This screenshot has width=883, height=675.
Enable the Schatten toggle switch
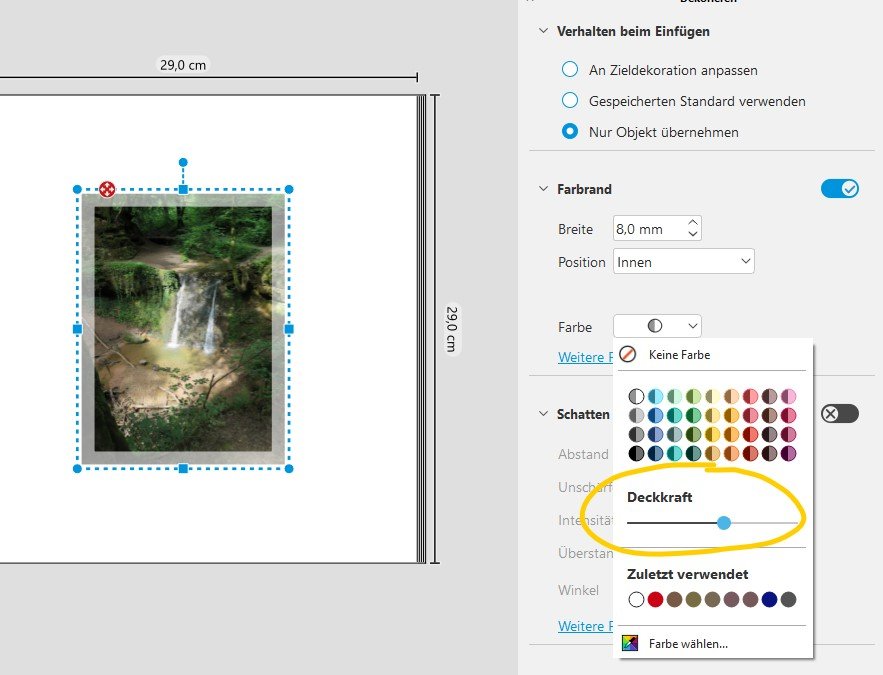tap(839, 414)
